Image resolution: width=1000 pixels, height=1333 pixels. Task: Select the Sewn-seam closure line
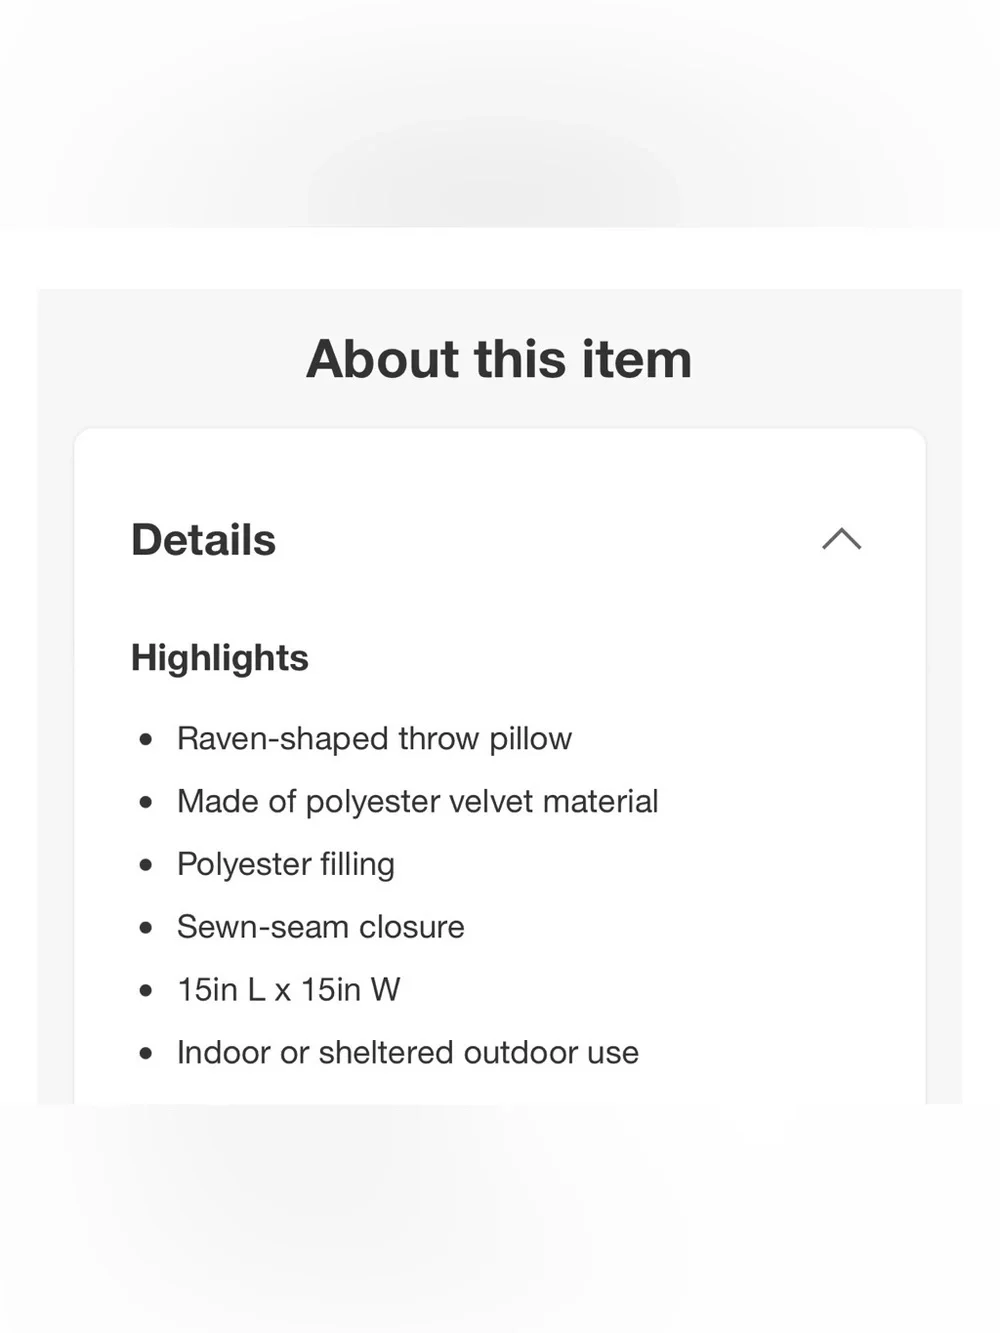point(320,927)
